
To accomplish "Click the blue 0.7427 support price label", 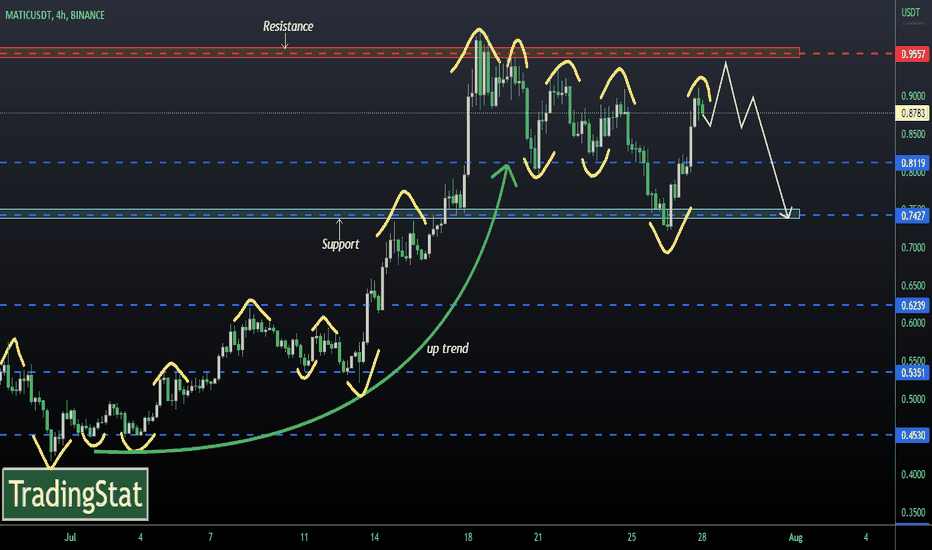I will 912,215.
